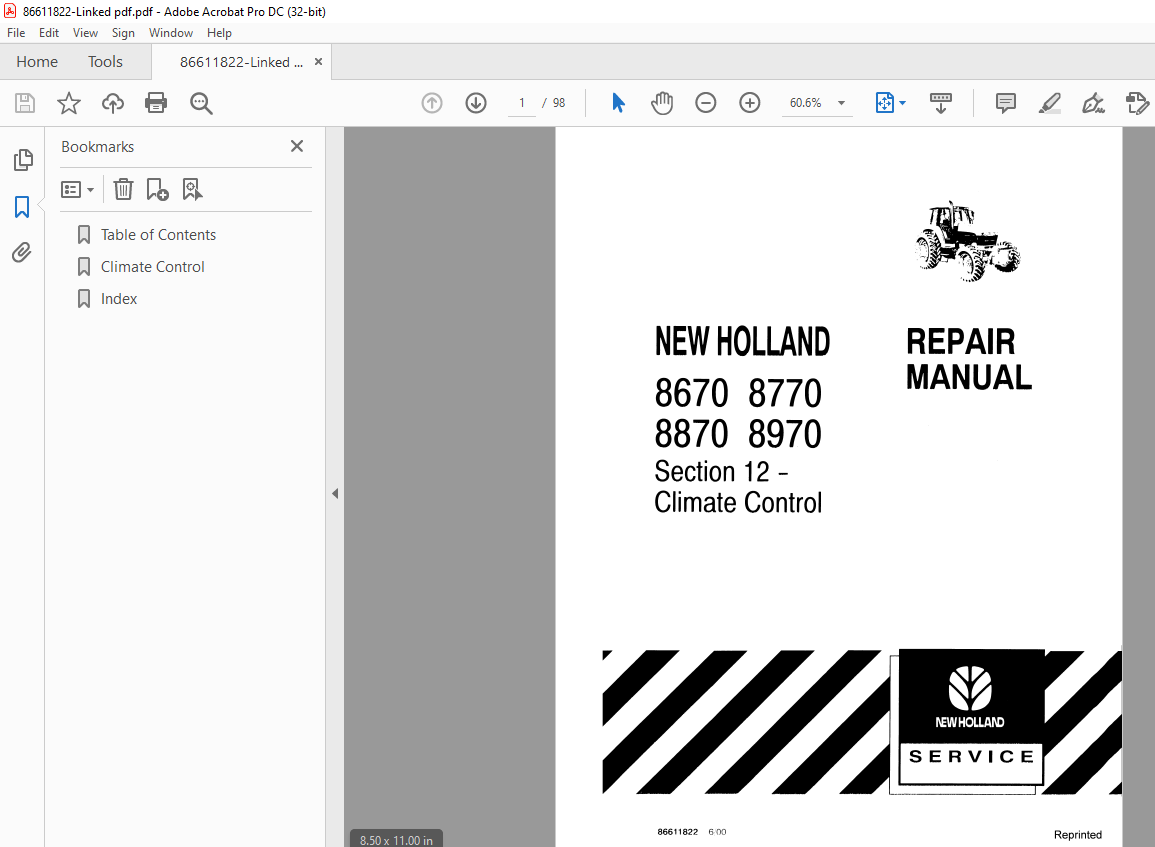Open the File menu
Image resolution: width=1155 pixels, height=847 pixels.
[x=16, y=32]
